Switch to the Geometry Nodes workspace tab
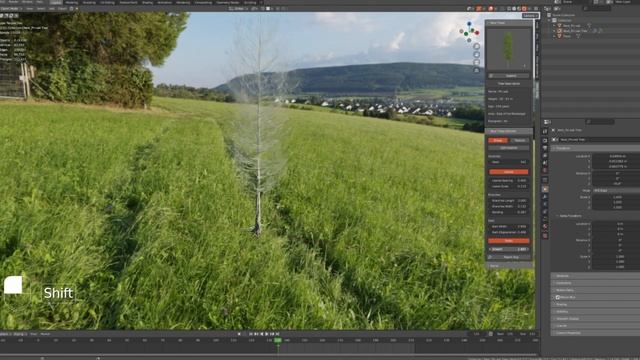 (228, 2)
